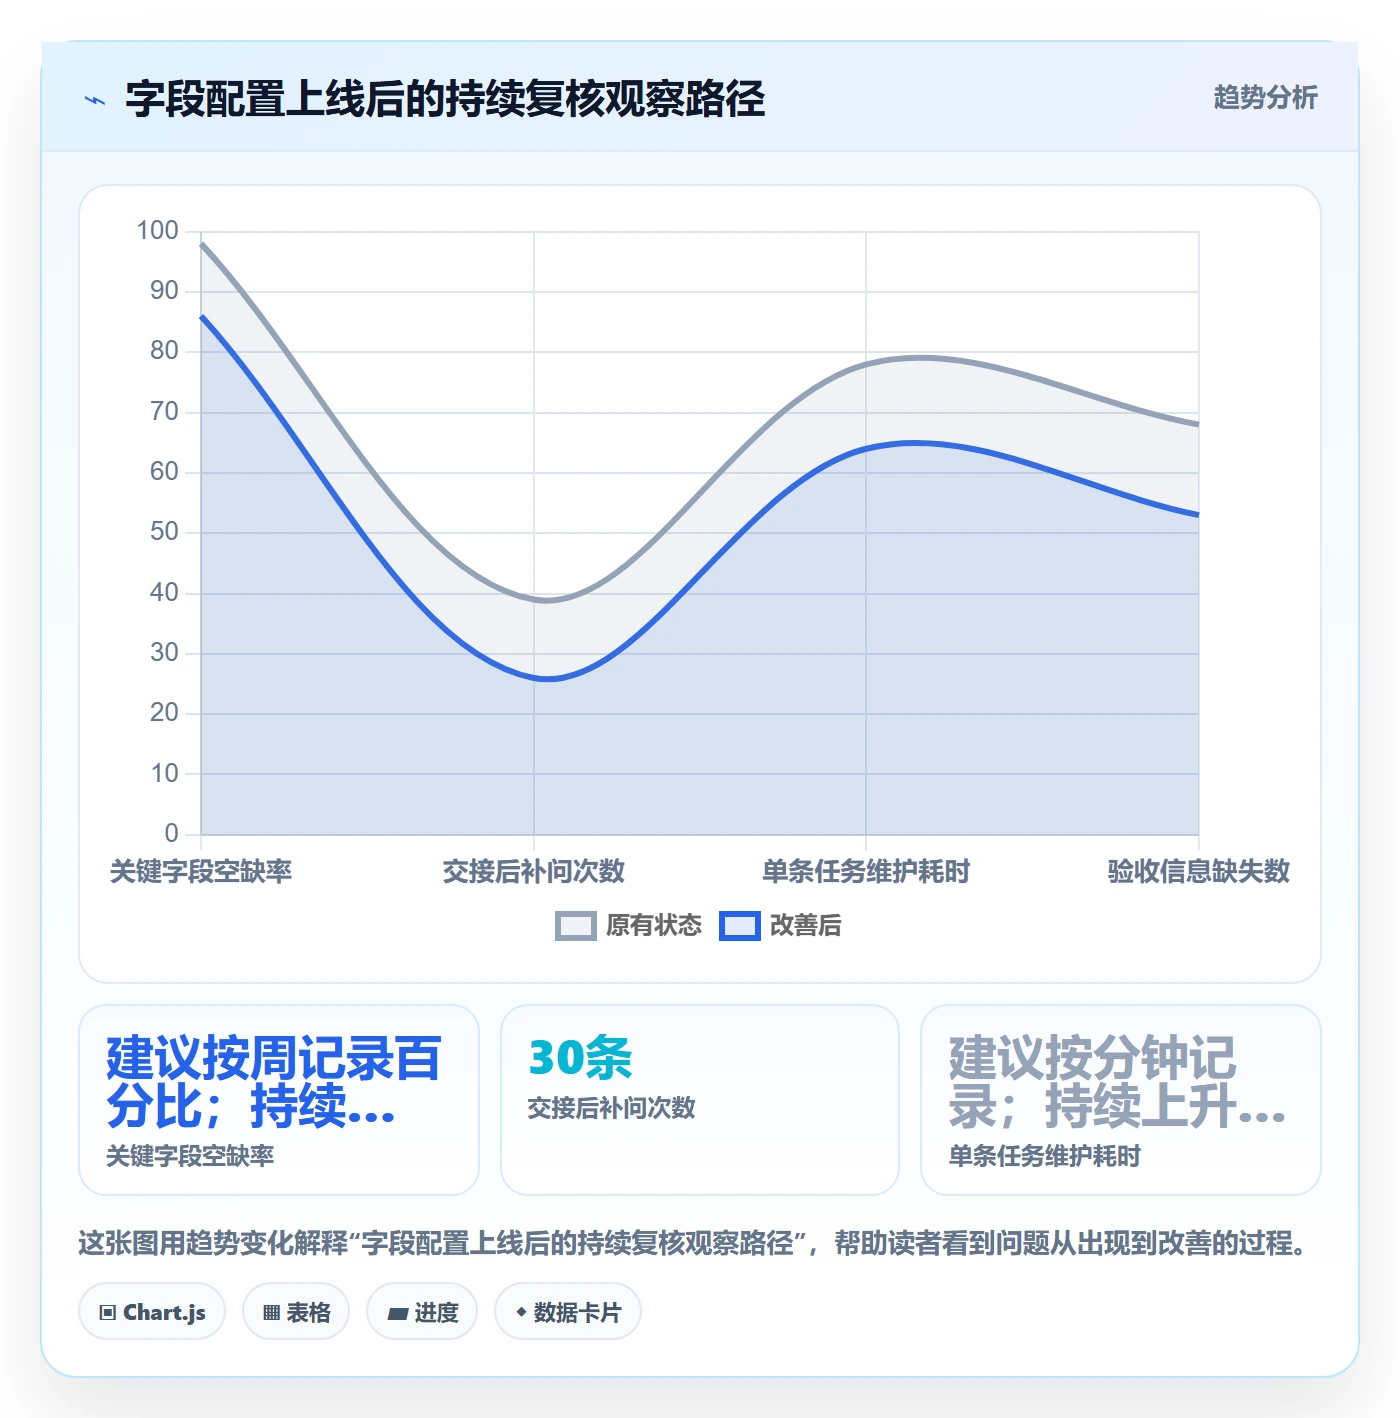Click the chart title 字段配置上线后的持续复核观察路径
Image resolution: width=1400 pixels, height=1418 pixels.
pos(445,99)
